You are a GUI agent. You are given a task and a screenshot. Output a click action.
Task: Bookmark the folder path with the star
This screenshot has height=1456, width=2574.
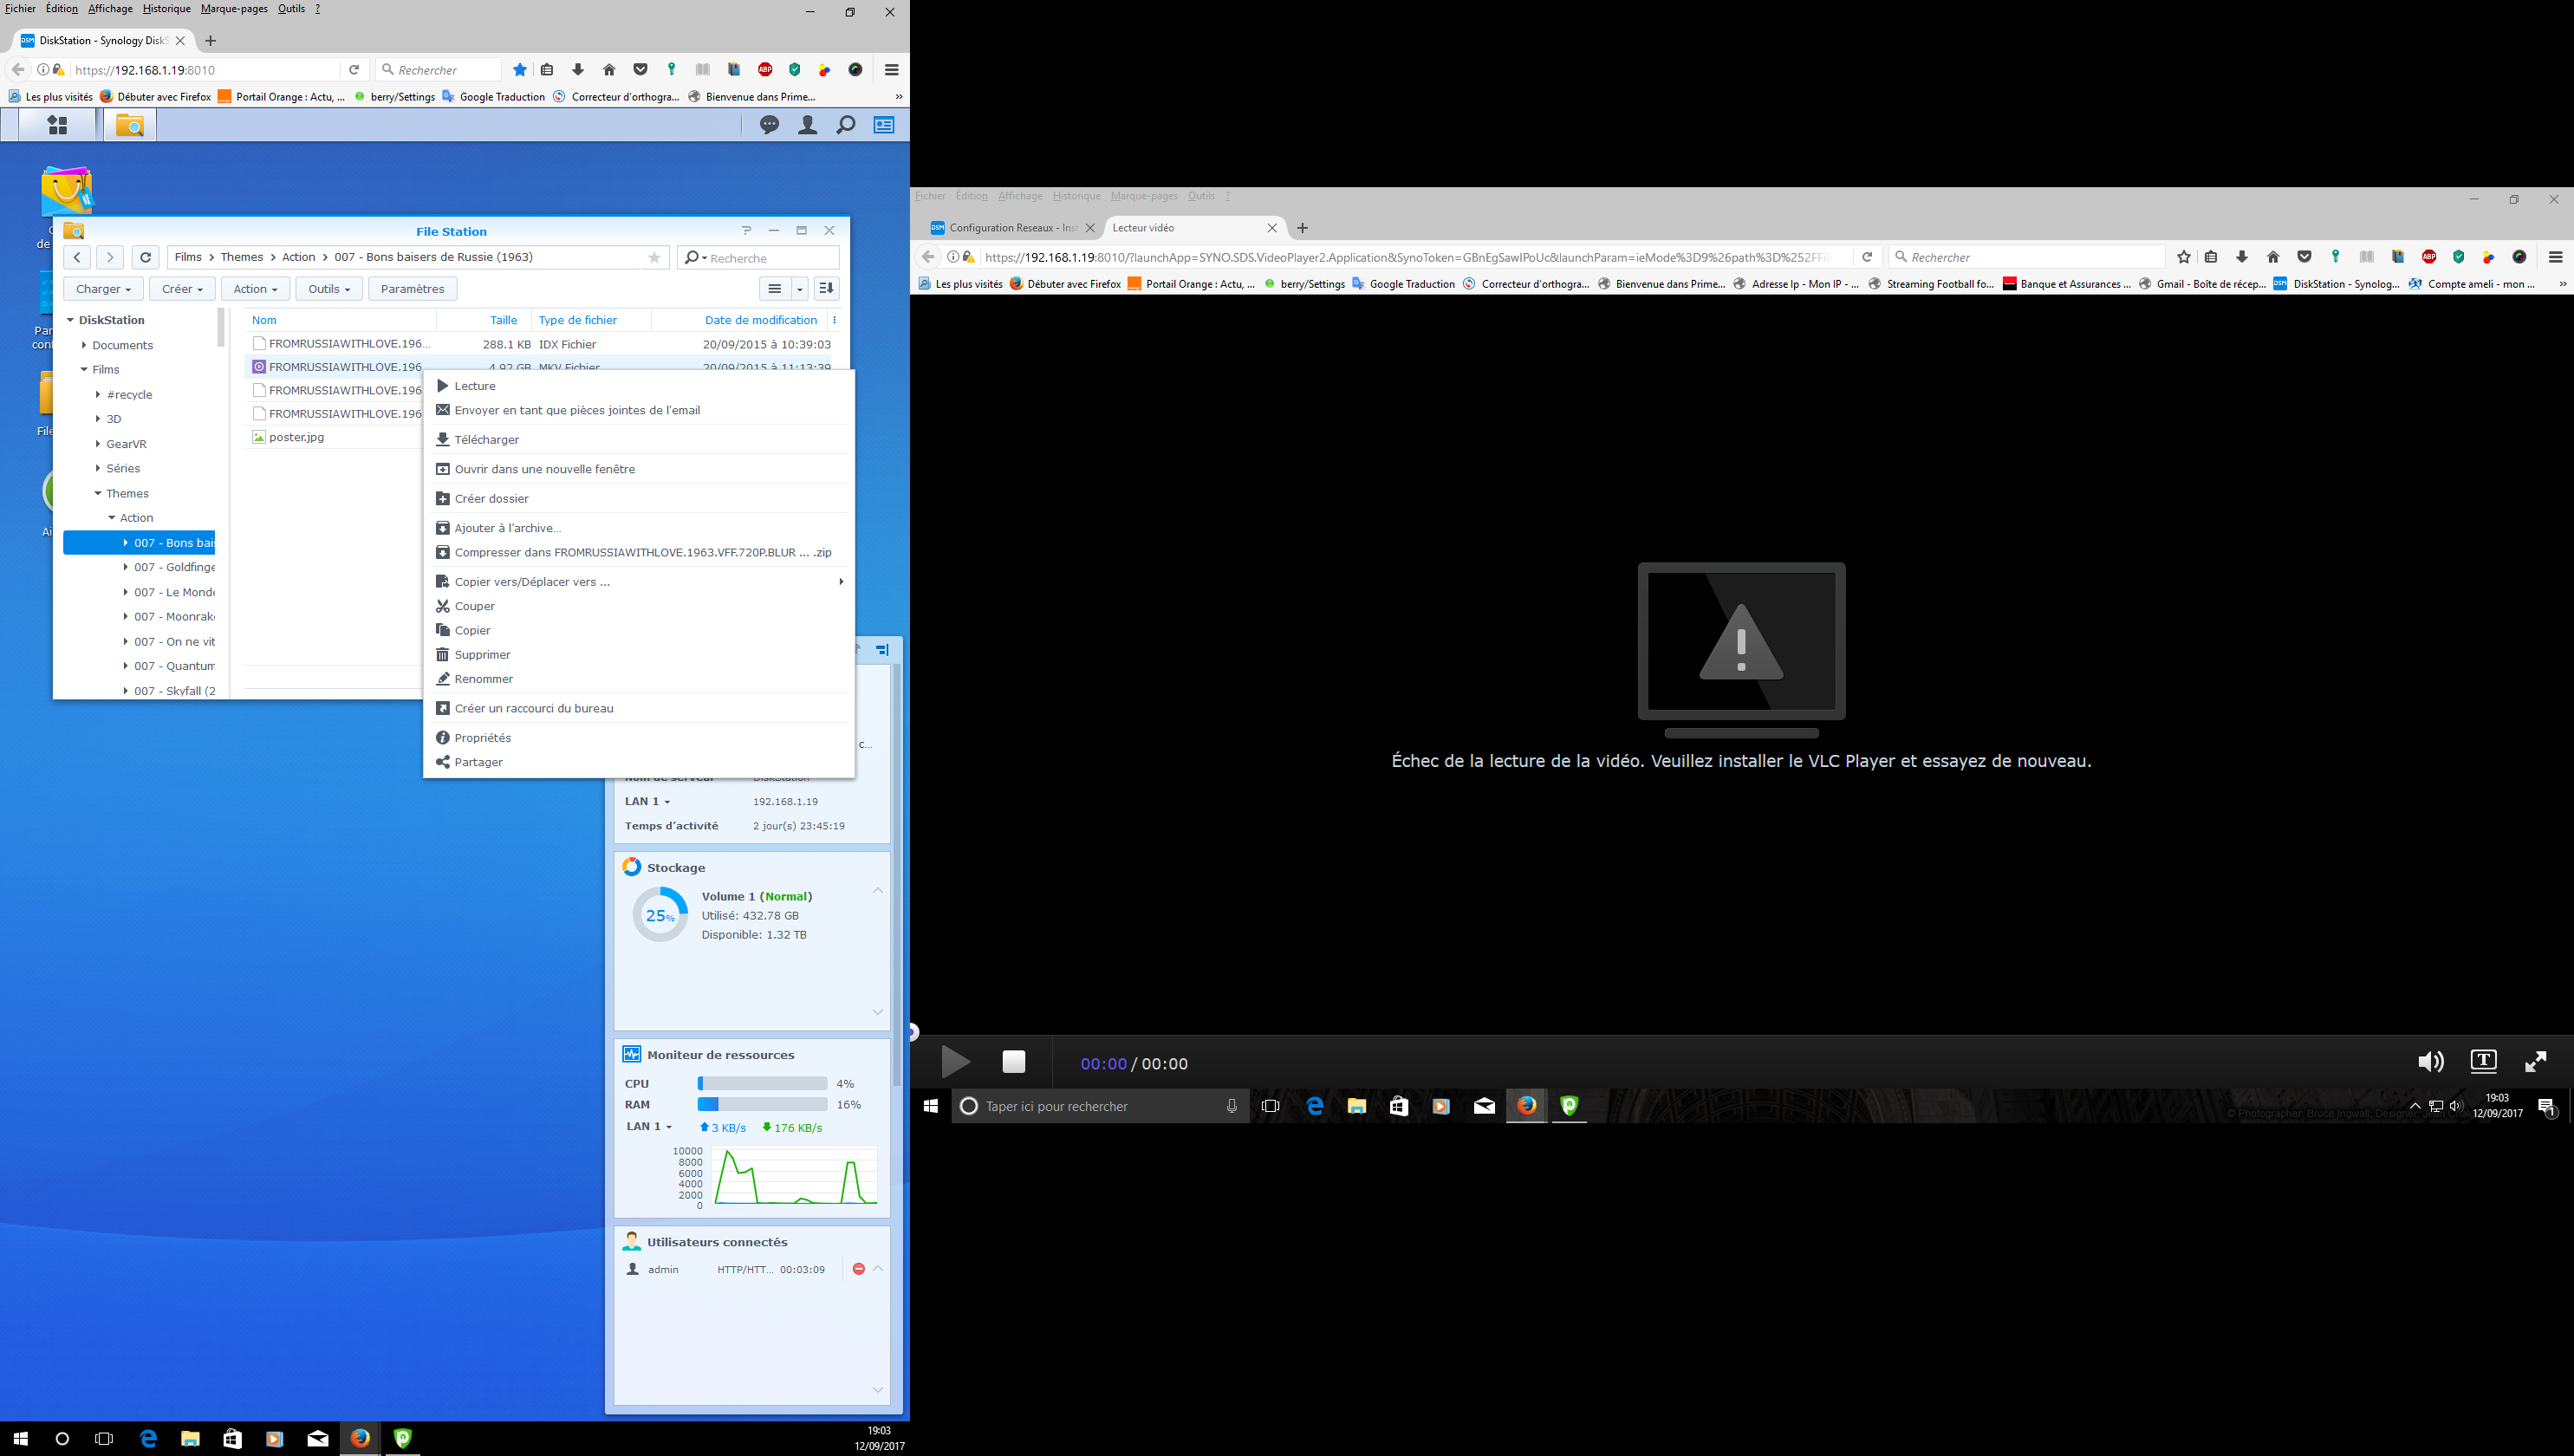click(654, 258)
